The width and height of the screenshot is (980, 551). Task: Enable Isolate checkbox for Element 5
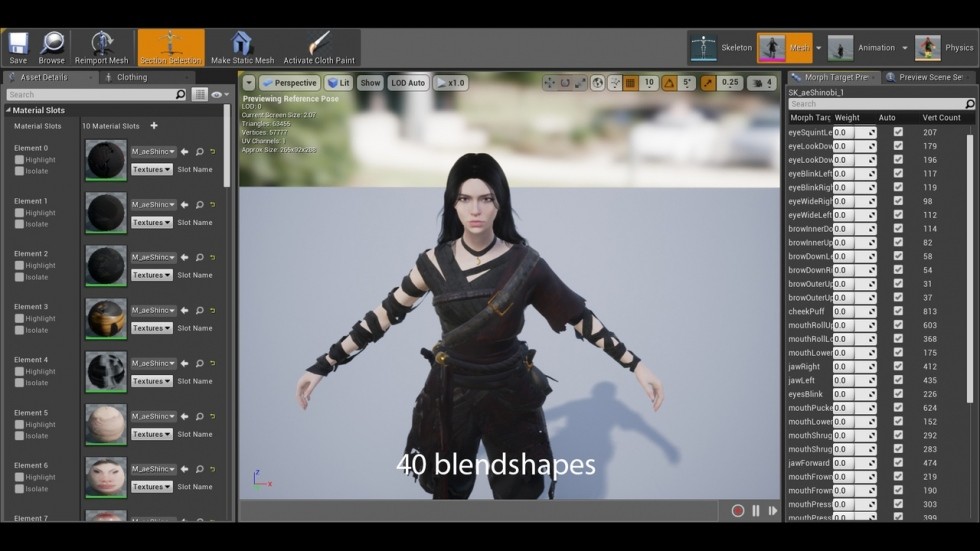click(19, 435)
